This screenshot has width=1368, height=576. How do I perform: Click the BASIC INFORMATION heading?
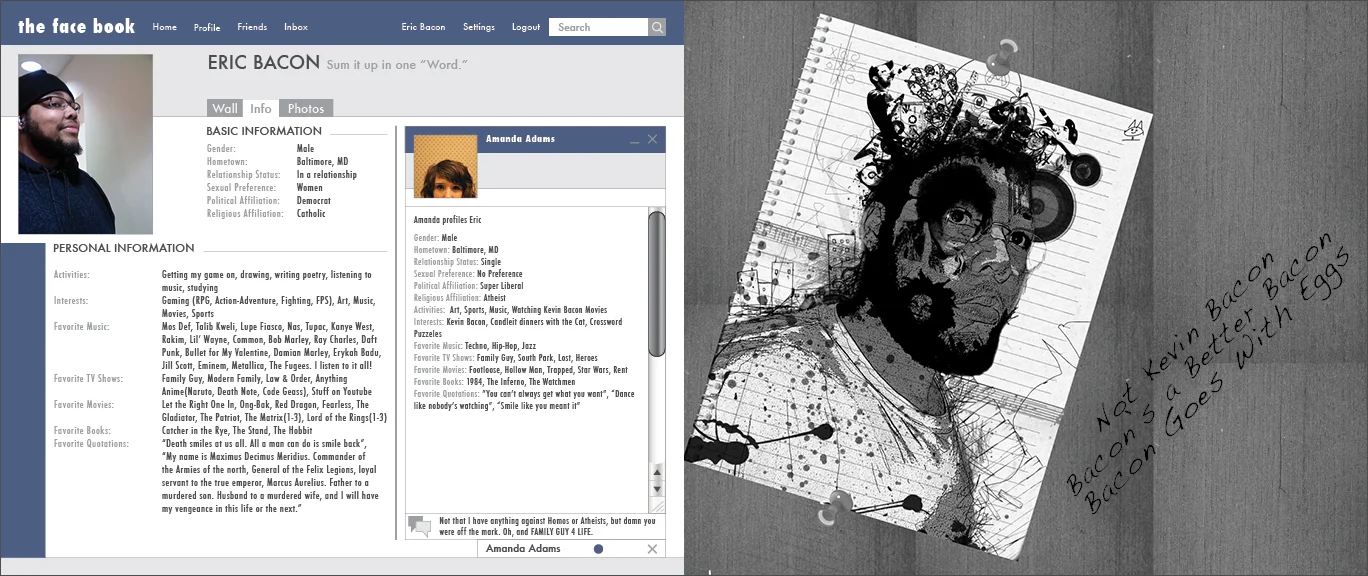[264, 131]
